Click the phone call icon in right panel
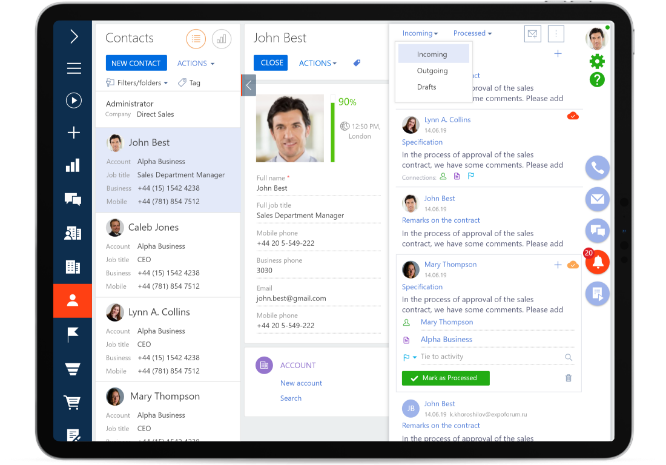 tap(598, 168)
